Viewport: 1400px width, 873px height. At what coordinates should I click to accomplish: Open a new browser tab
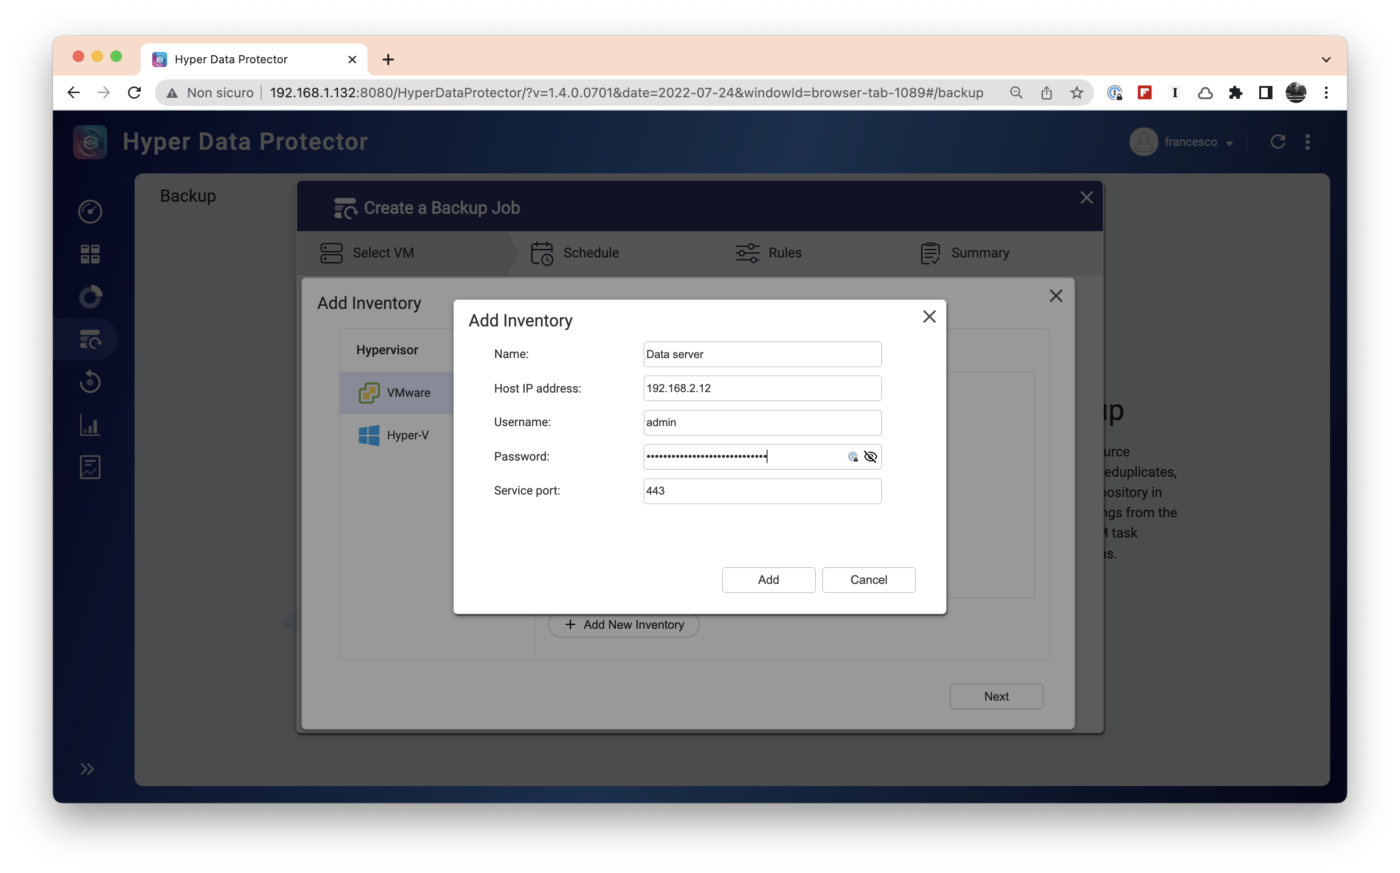tap(388, 60)
